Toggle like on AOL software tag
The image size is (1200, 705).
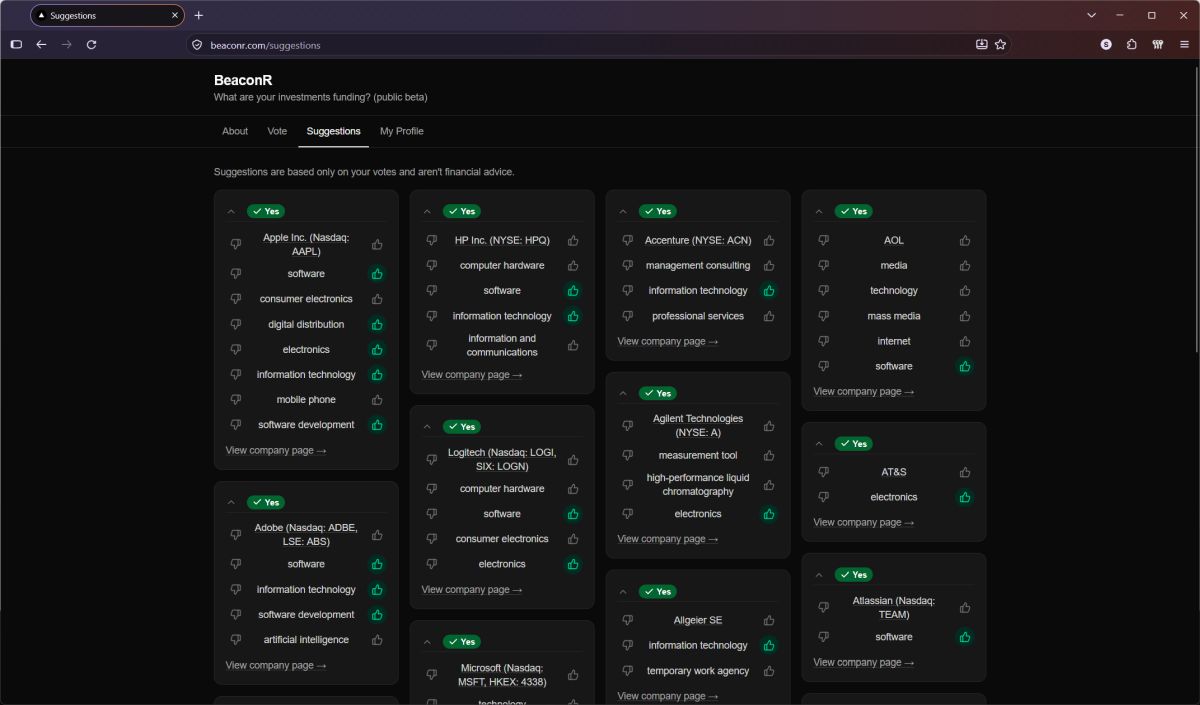[965, 366]
